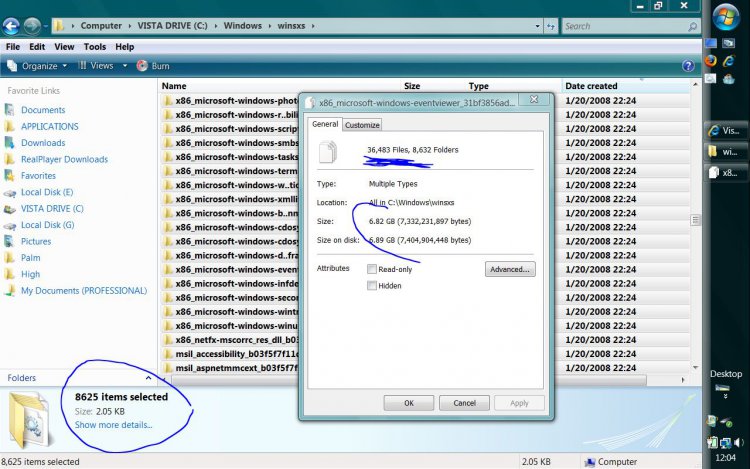The height and width of the screenshot is (469, 750).
Task: Confirm properties dialog with OK
Action: pyautogui.click(x=409, y=403)
